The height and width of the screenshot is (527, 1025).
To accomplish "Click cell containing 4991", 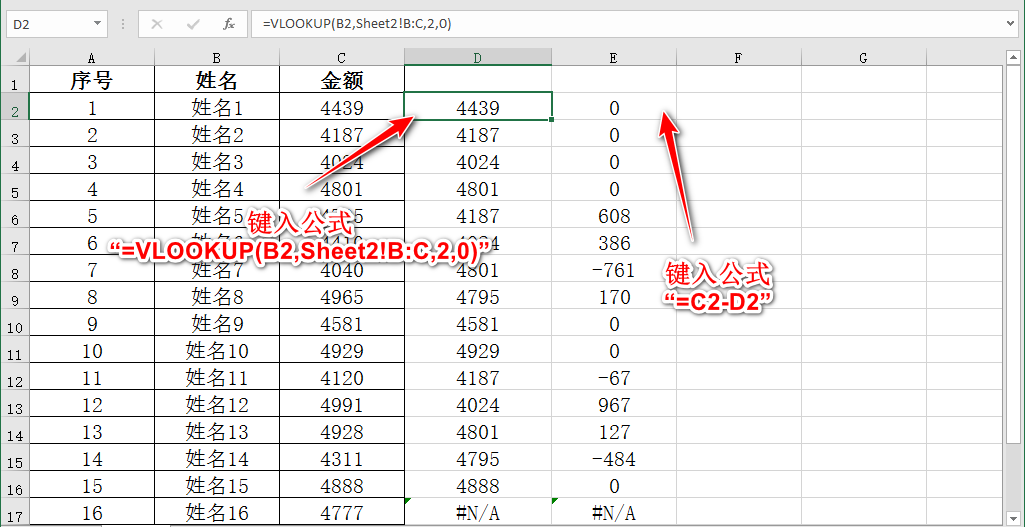I will pyautogui.click(x=342, y=405).
